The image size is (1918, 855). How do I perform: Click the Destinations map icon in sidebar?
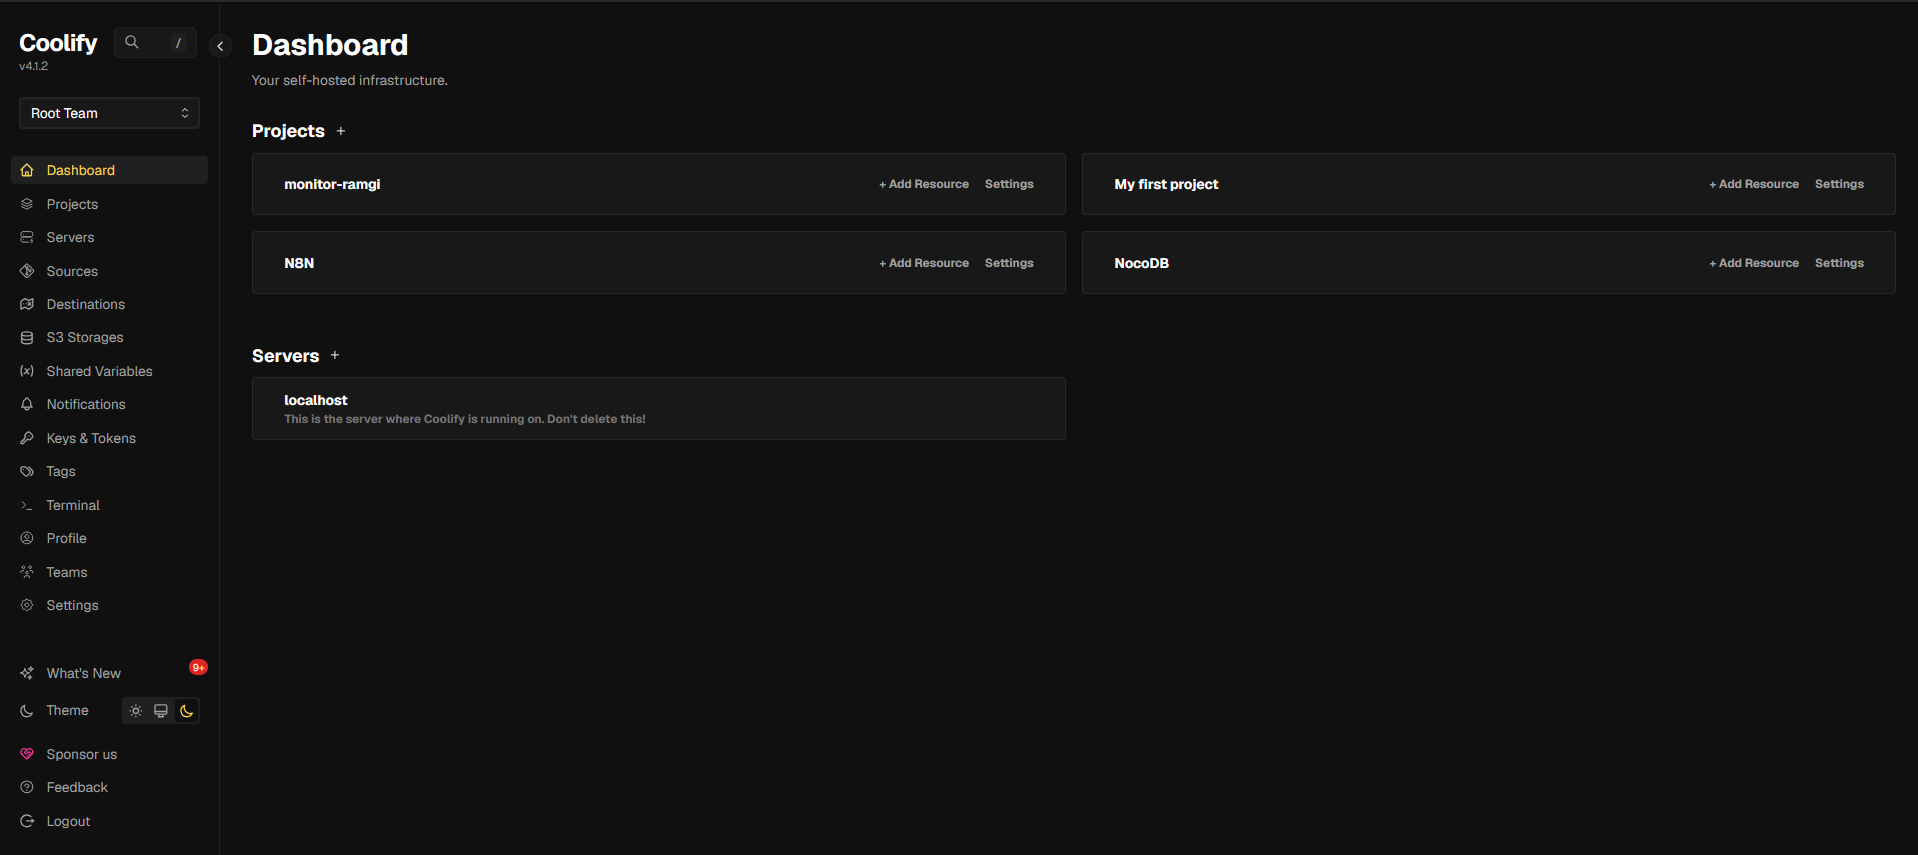click(27, 304)
